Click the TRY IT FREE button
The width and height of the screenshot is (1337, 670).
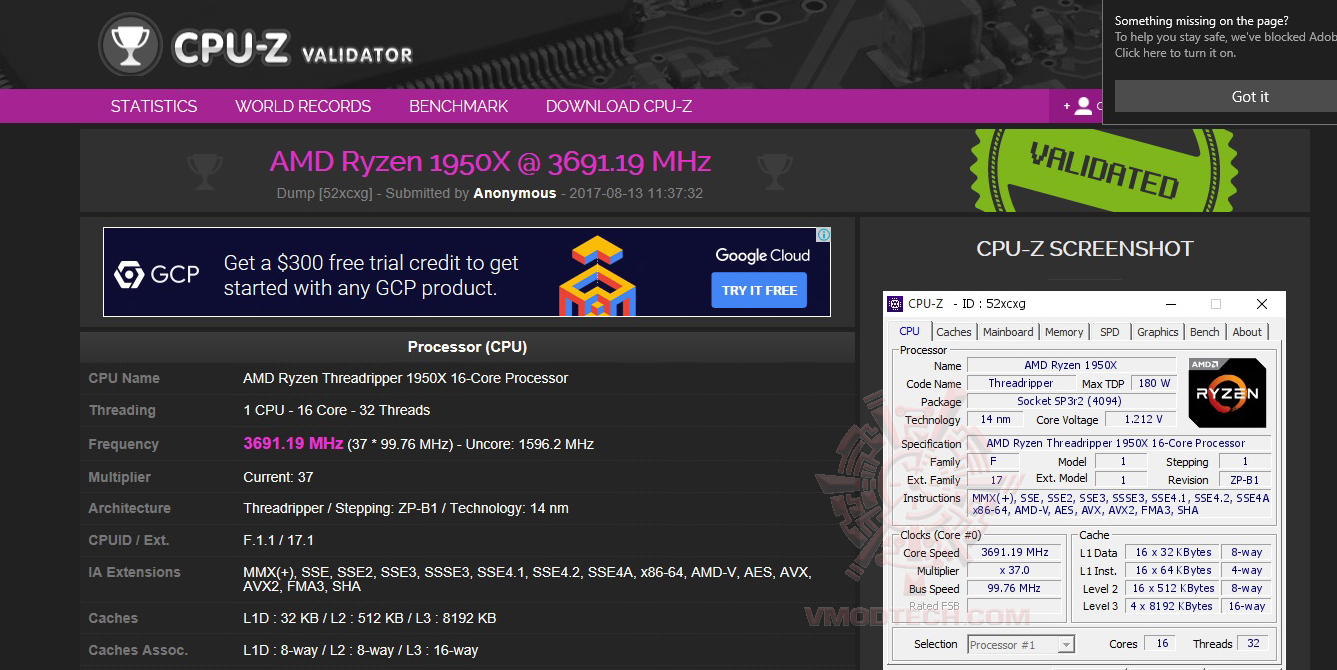(759, 290)
